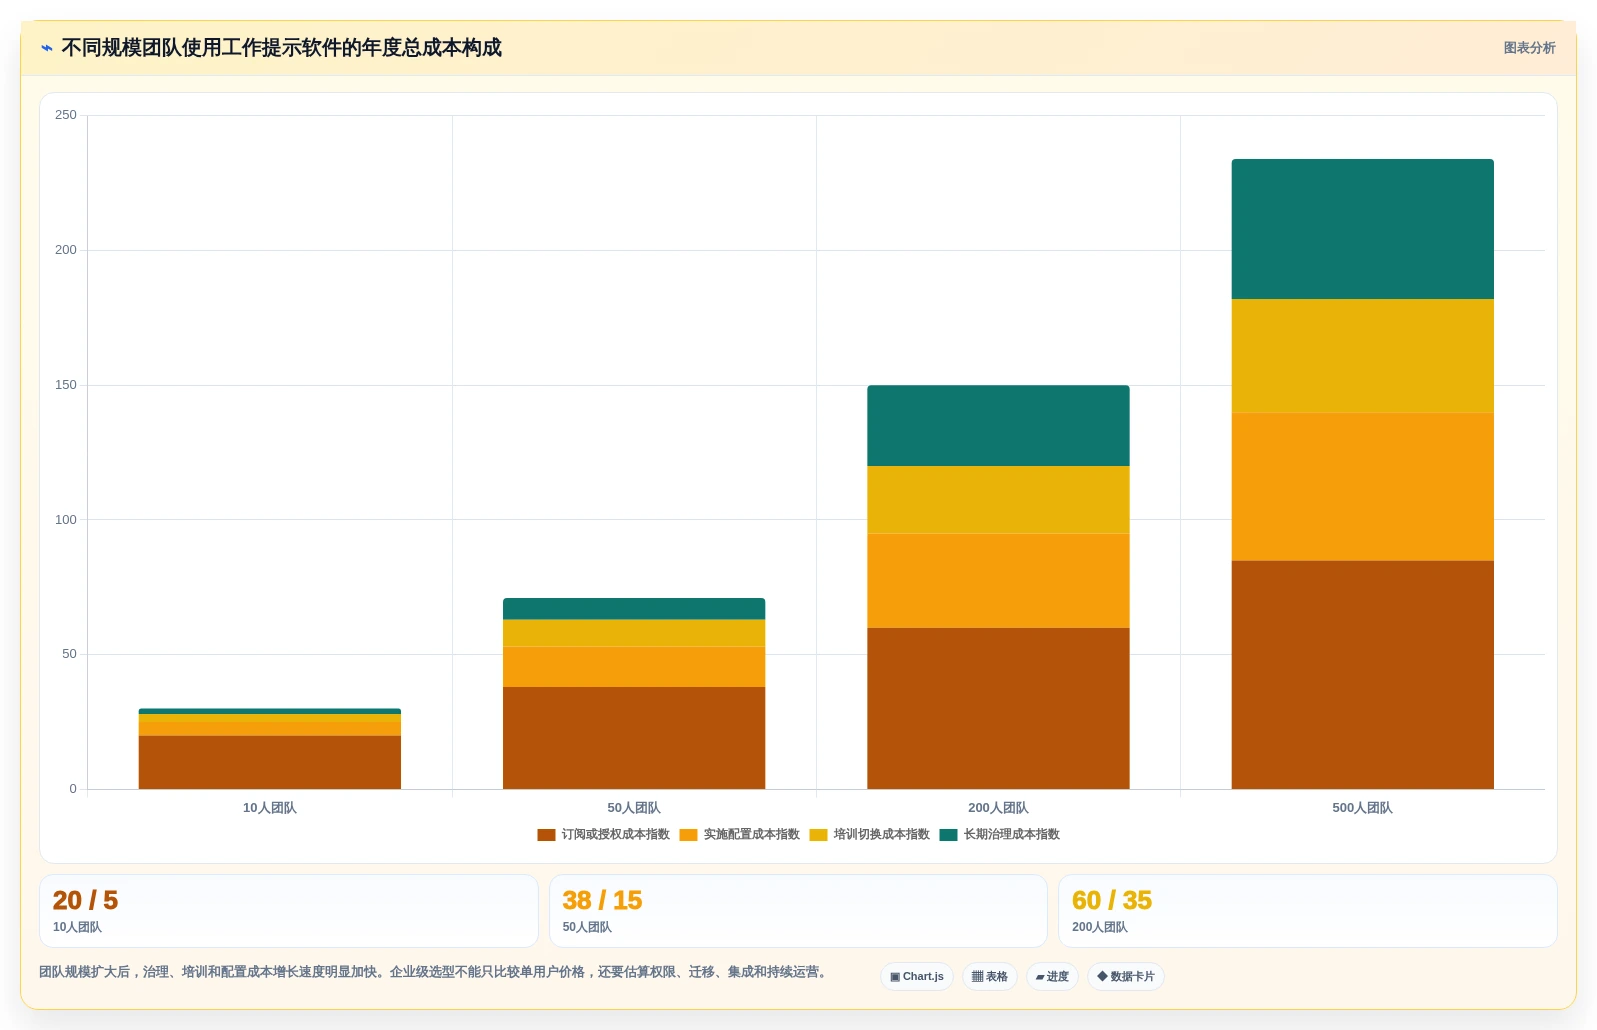The height and width of the screenshot is (1030, 1597).
Task: Click the 长期治理成本指数 legend label
Action: pyautogui.click(x=1011, y=835)
